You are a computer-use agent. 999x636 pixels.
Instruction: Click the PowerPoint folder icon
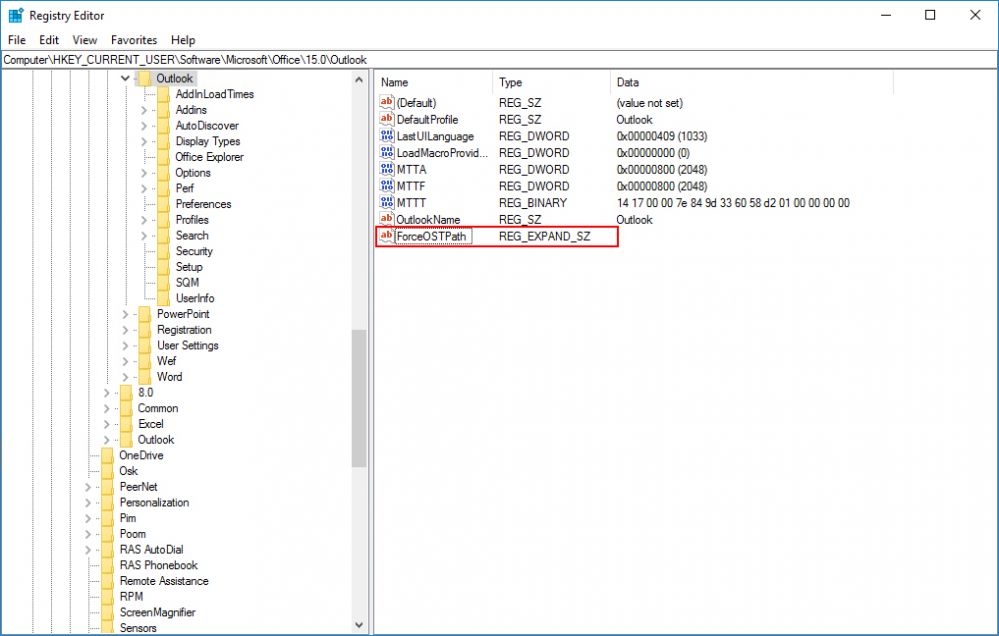145,314
